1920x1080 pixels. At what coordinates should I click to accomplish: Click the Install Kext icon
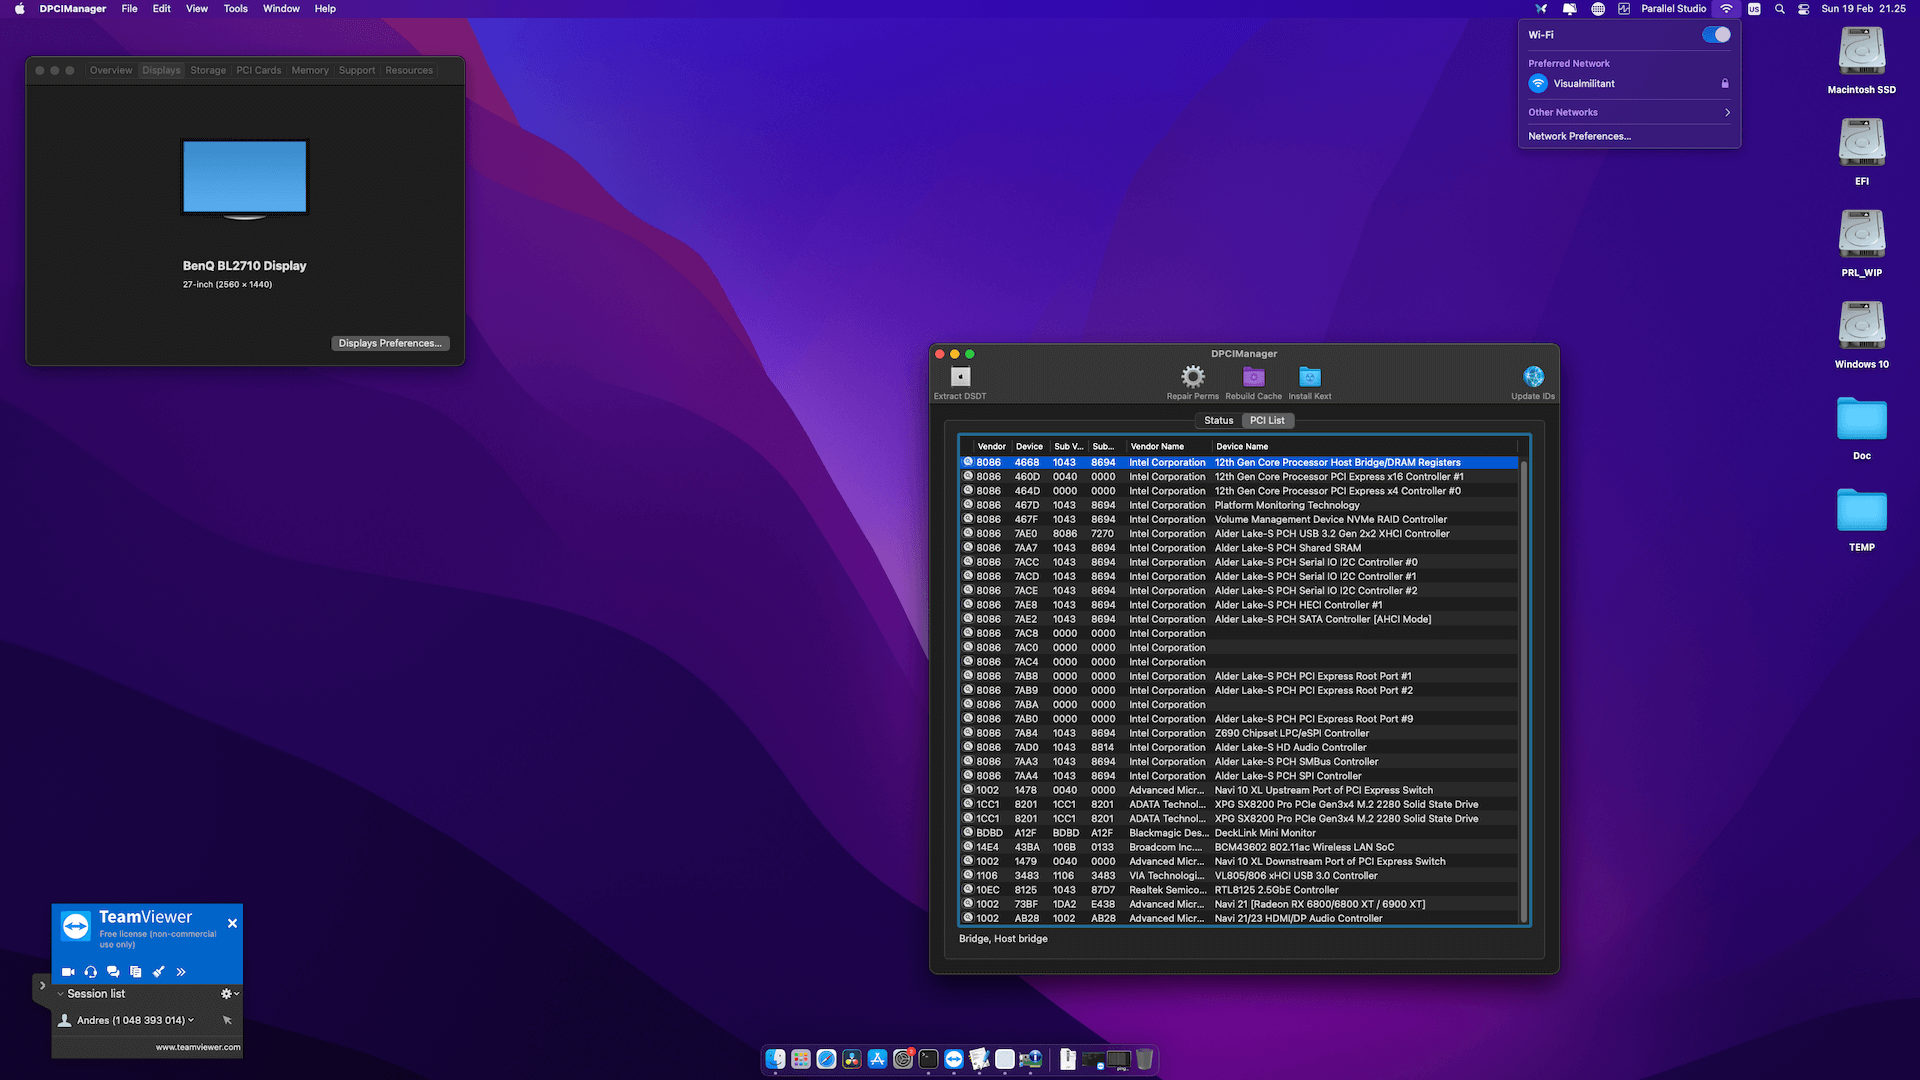[1310, 377]
